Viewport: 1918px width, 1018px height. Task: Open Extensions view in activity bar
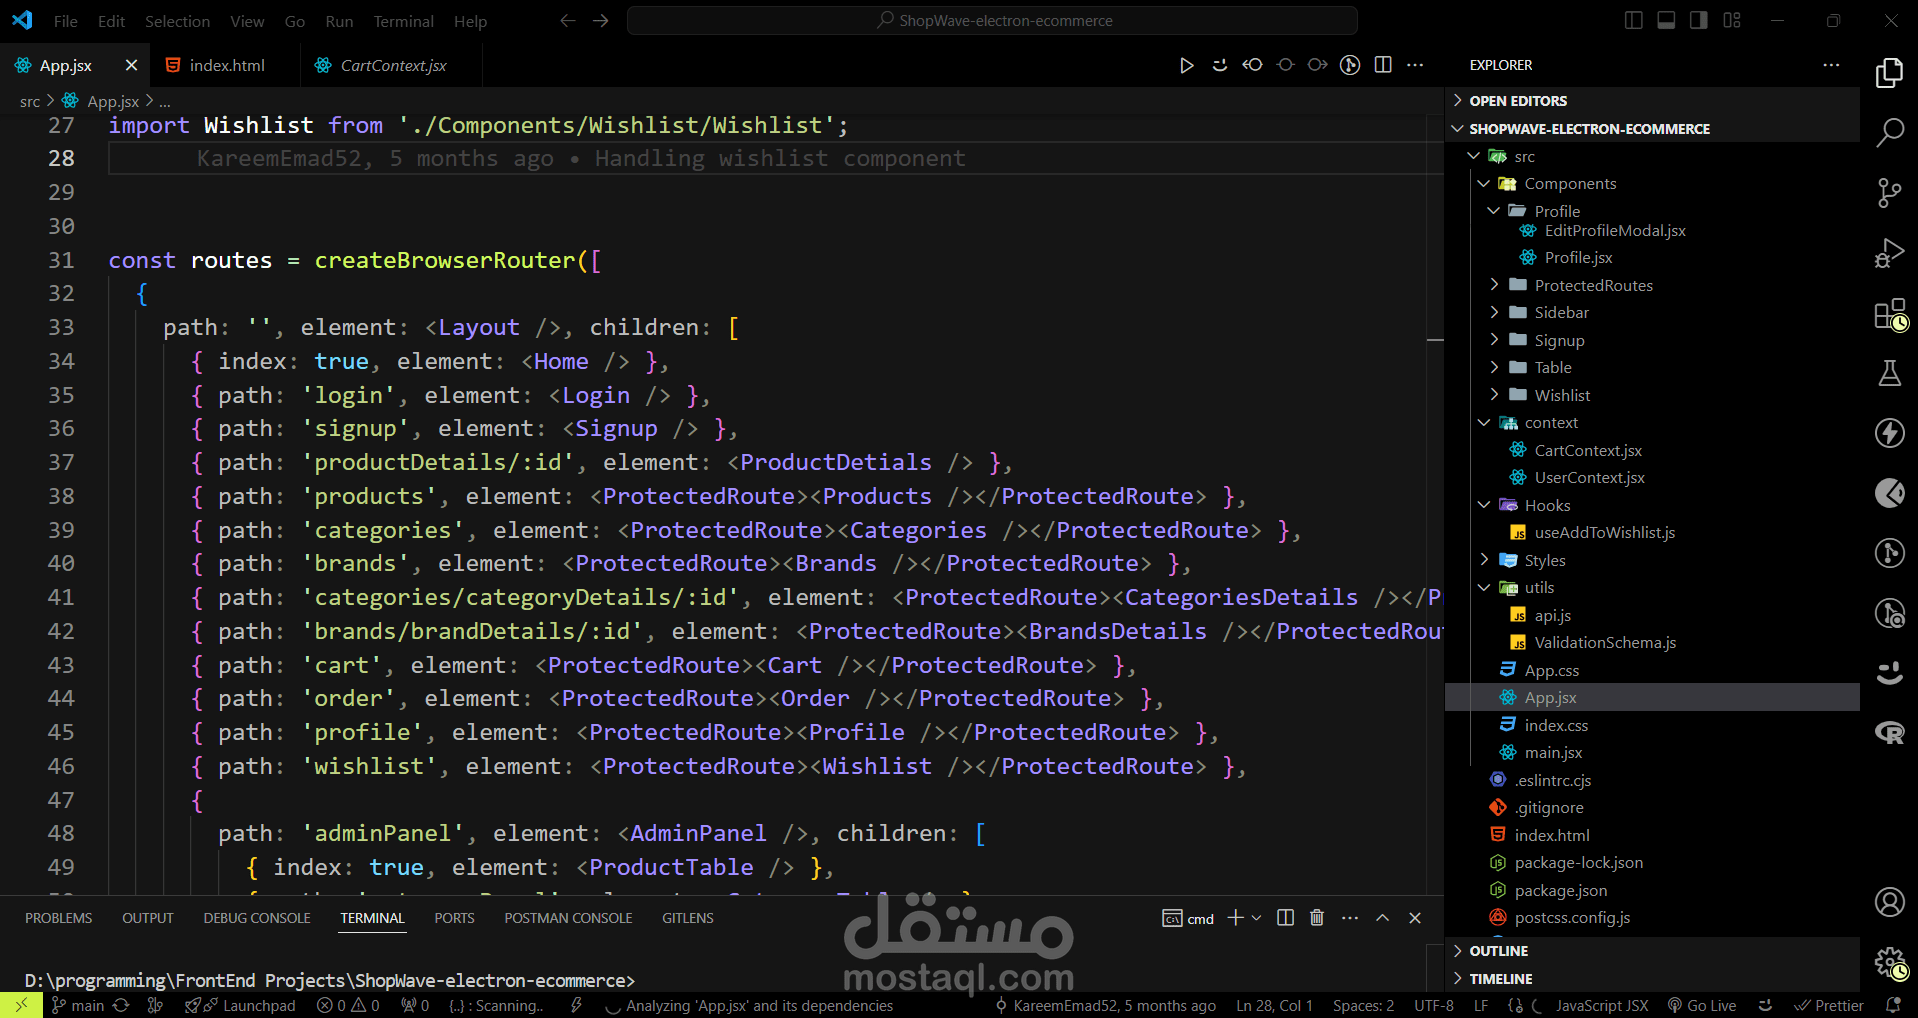pos(1890,314)
